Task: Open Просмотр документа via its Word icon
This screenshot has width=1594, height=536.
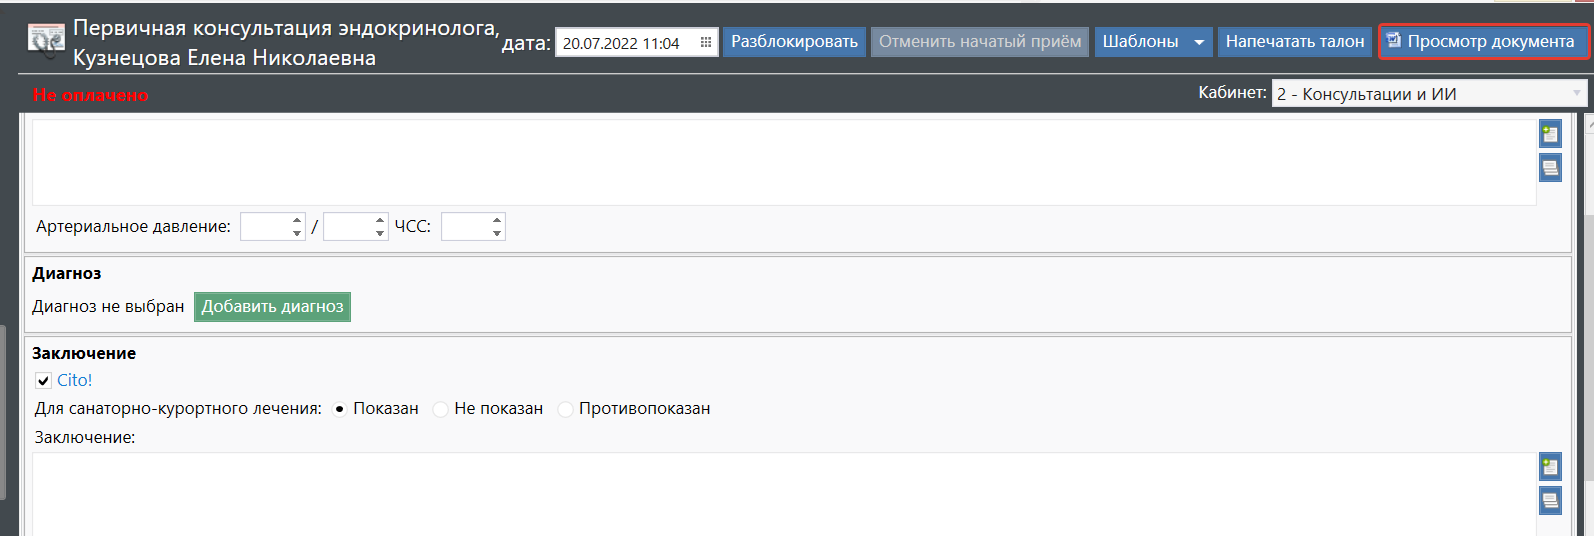Action: pos(1394,41)
